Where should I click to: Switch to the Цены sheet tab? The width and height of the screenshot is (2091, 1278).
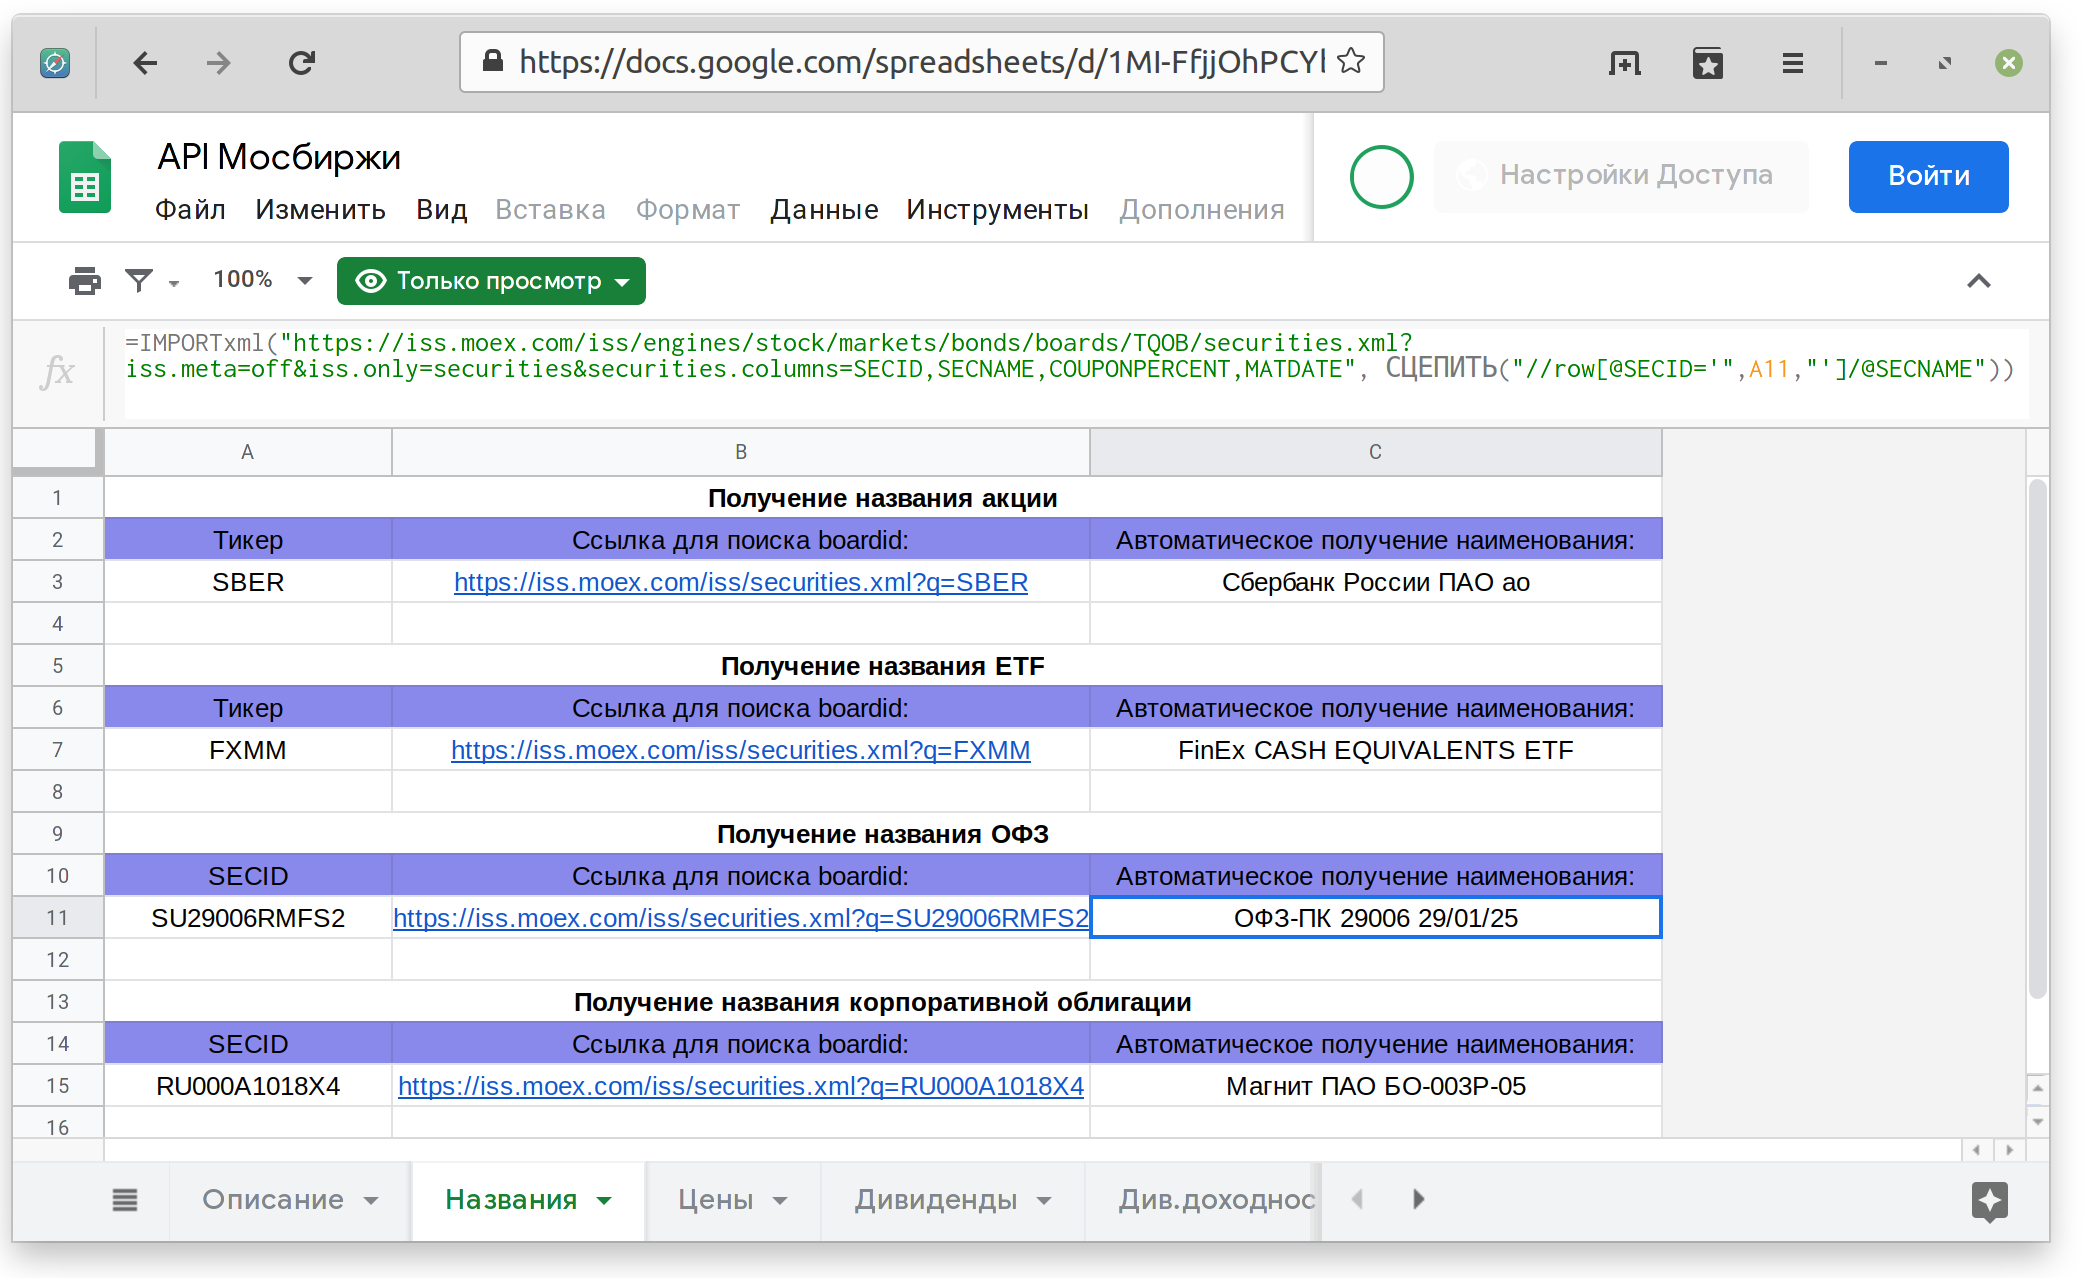(716, 1199)
